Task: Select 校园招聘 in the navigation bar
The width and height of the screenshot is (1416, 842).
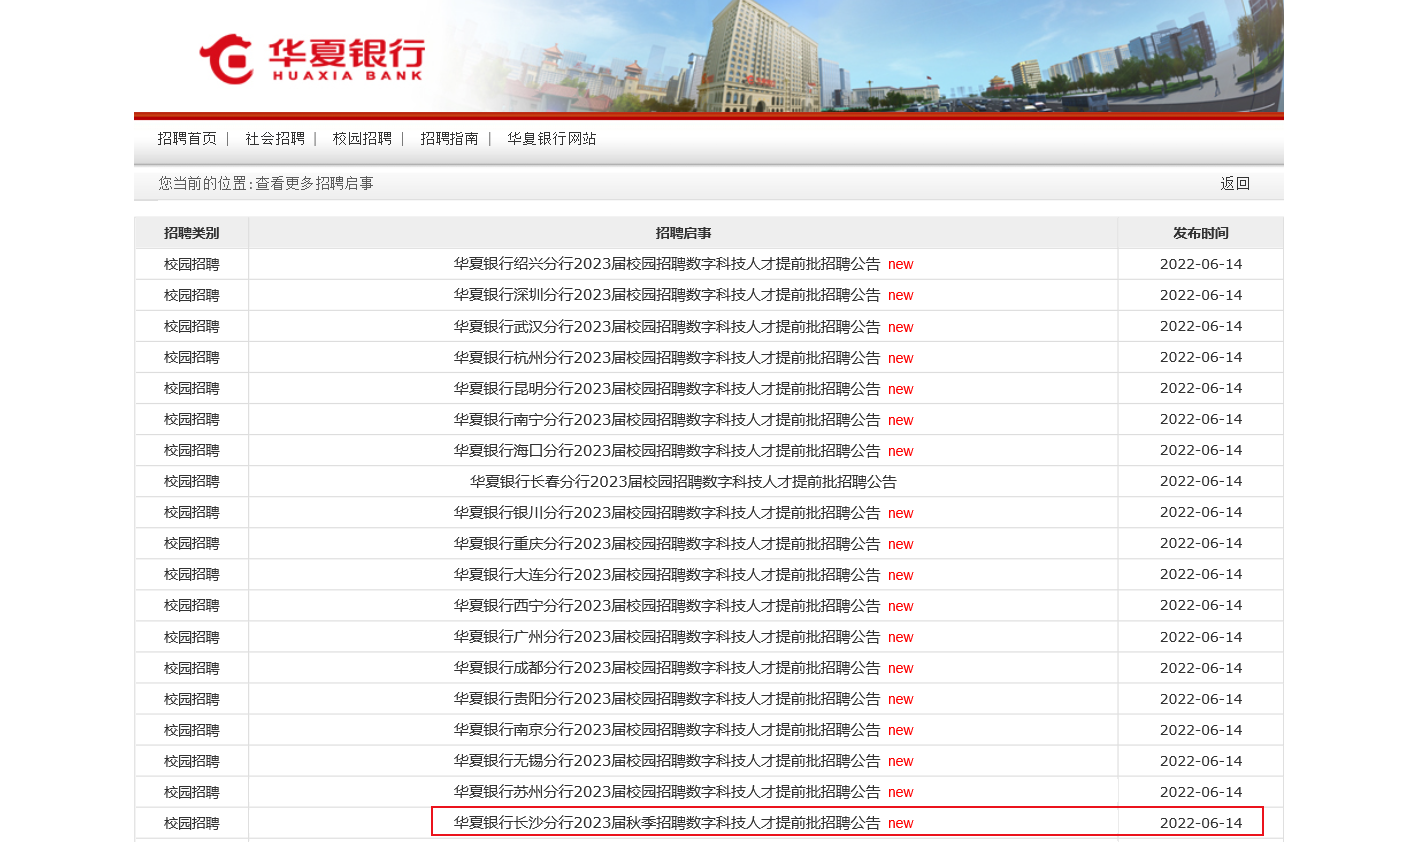Action: tap(362, 139)
